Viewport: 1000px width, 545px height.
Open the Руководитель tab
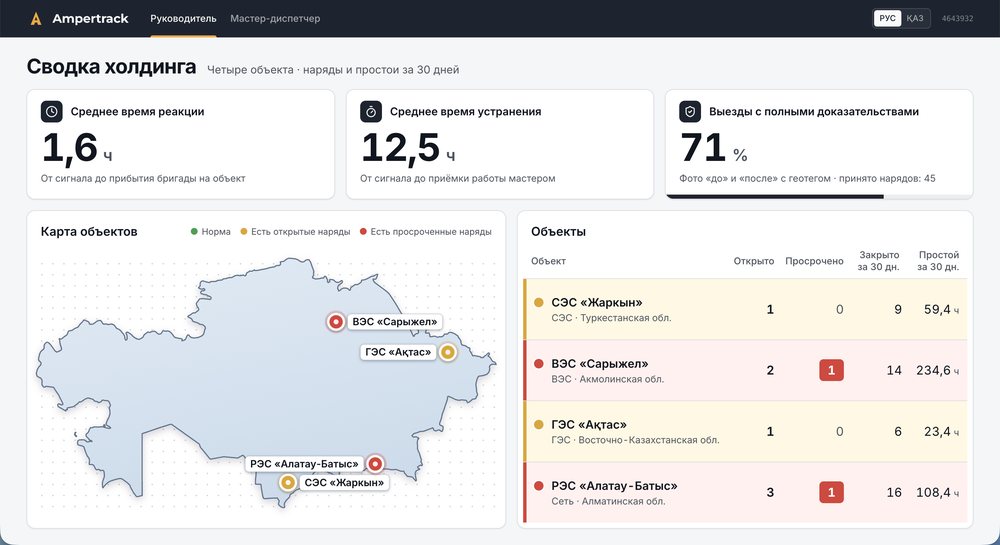coord(183,19)
